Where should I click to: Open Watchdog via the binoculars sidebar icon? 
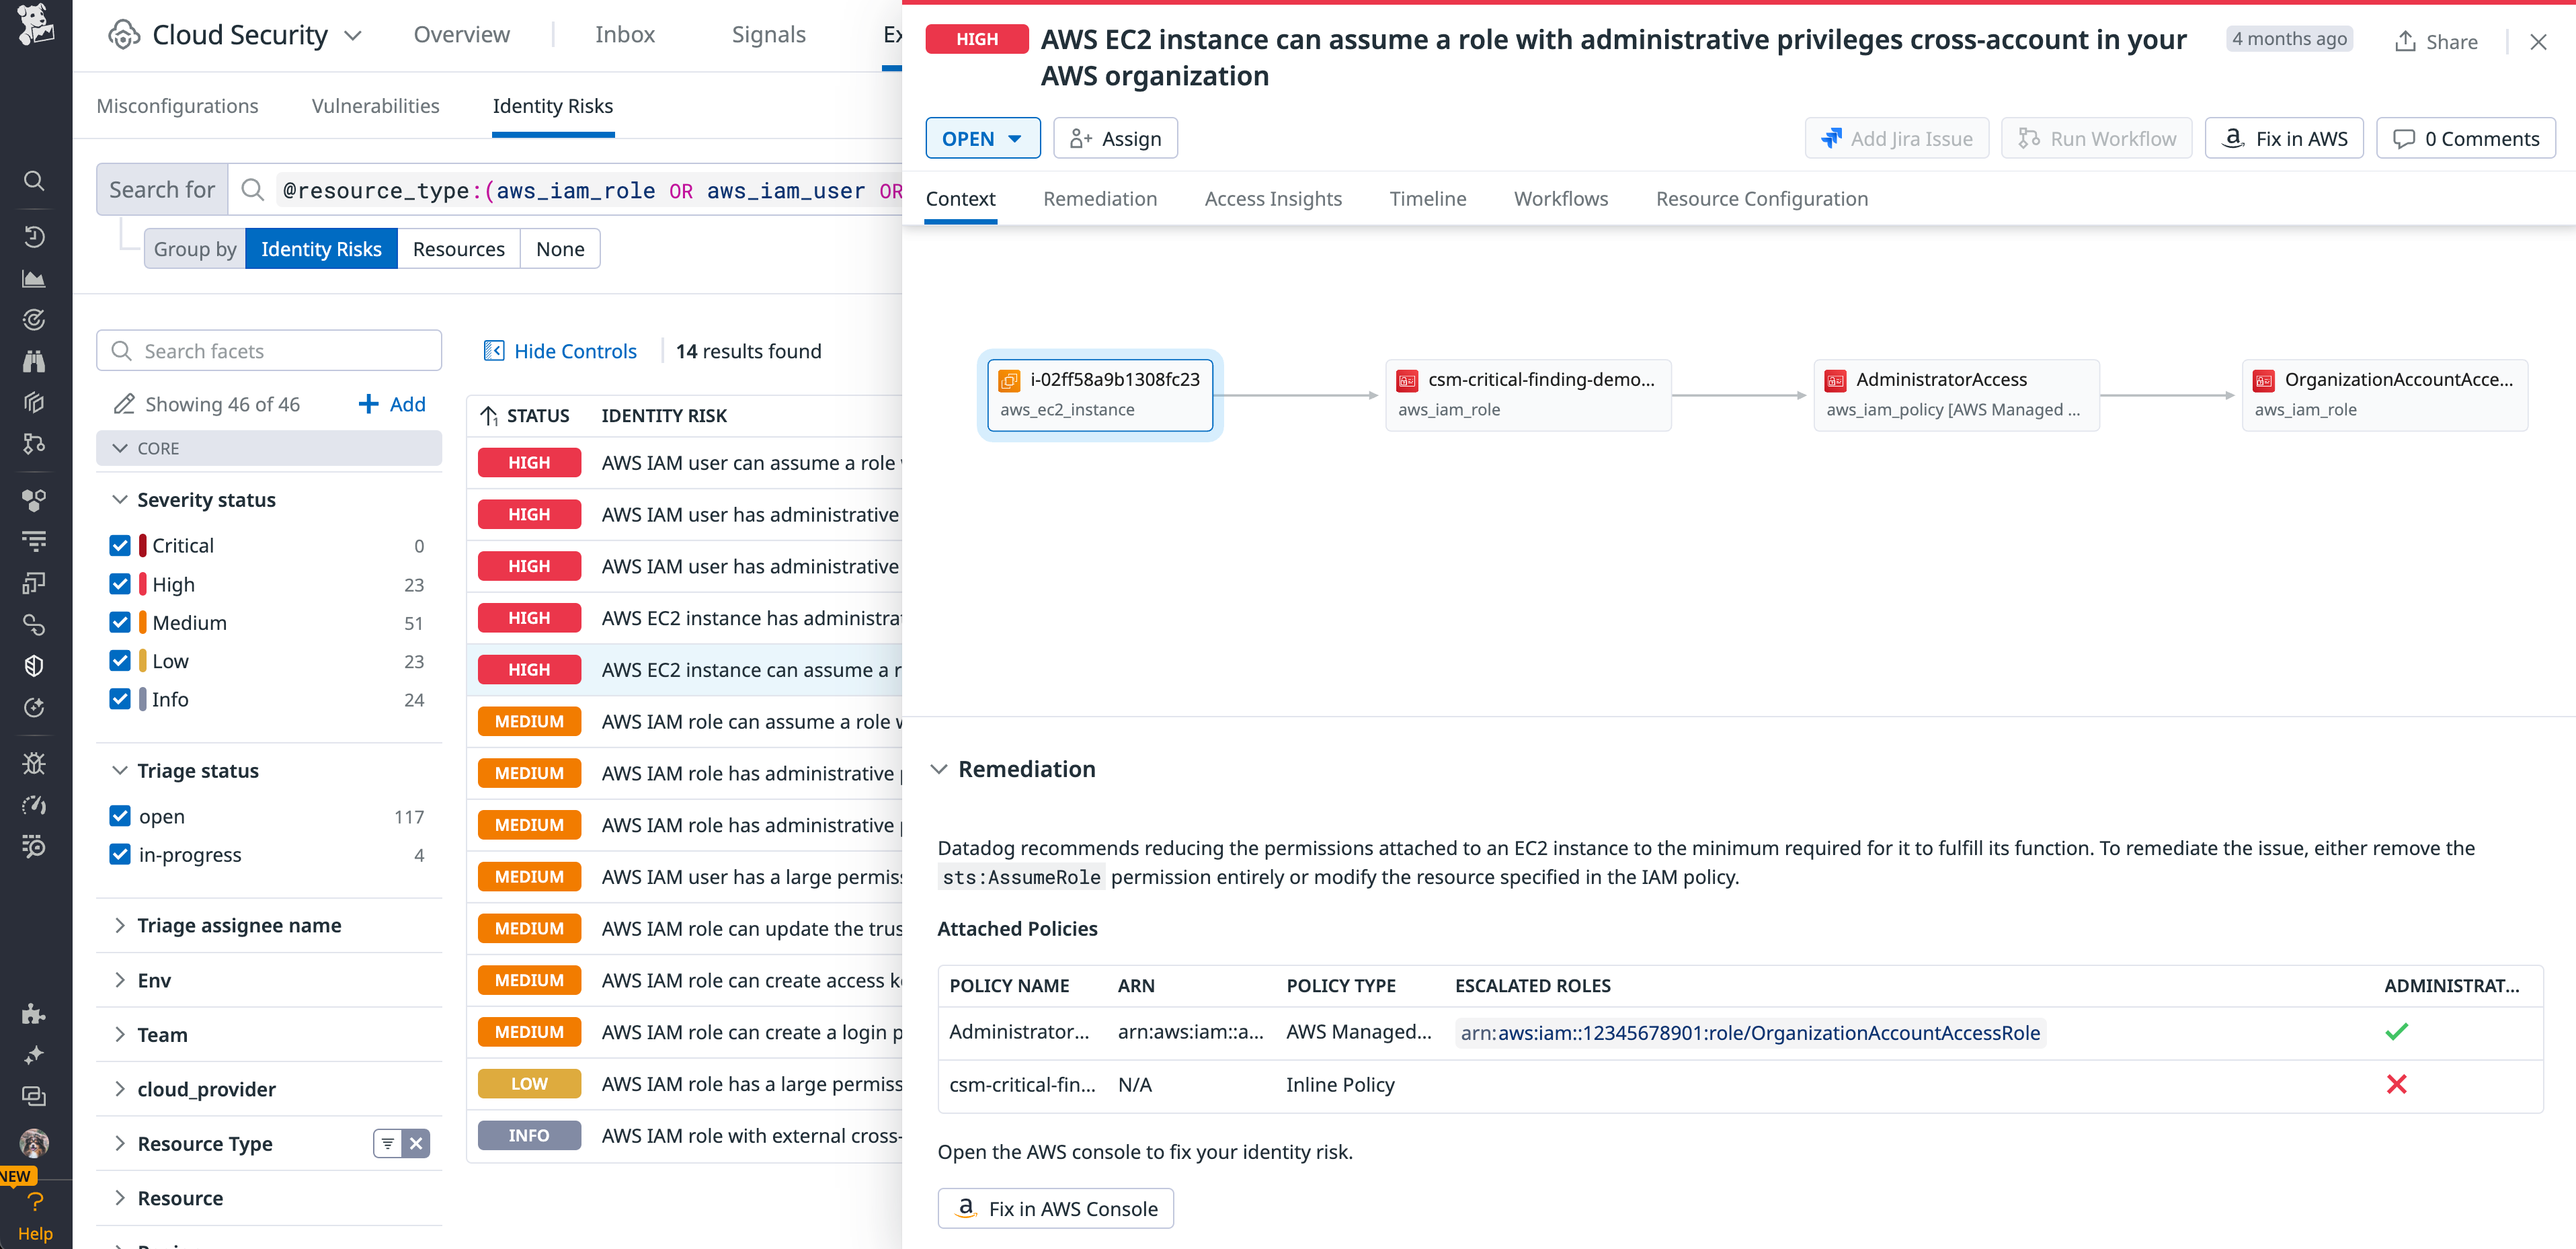click(33, 361)
